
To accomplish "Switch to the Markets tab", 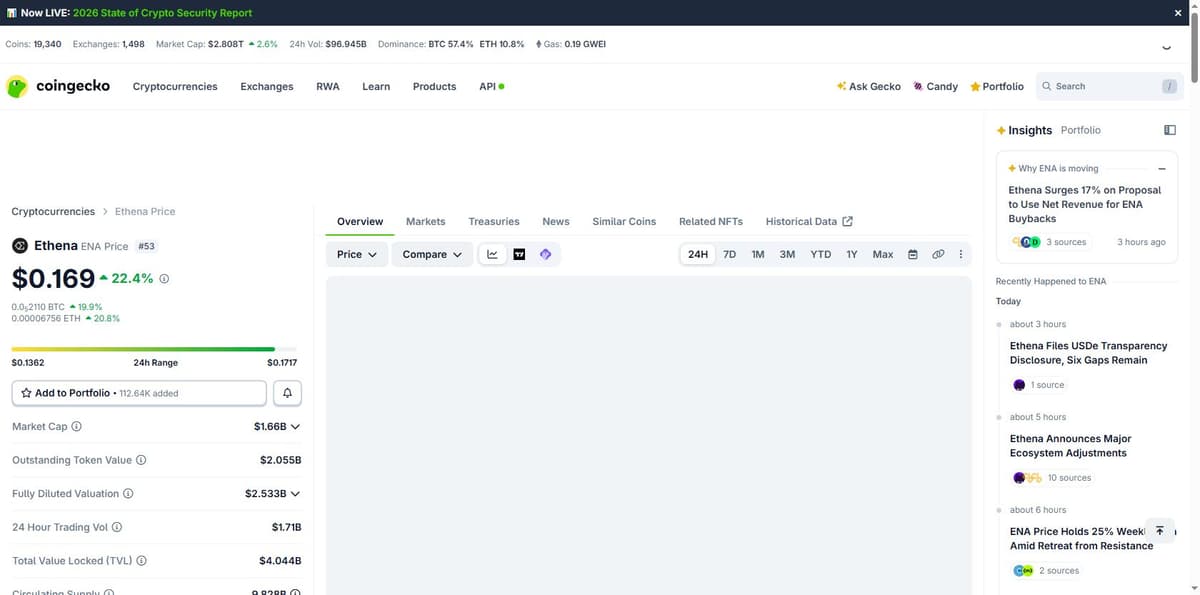I will point(426,222).
